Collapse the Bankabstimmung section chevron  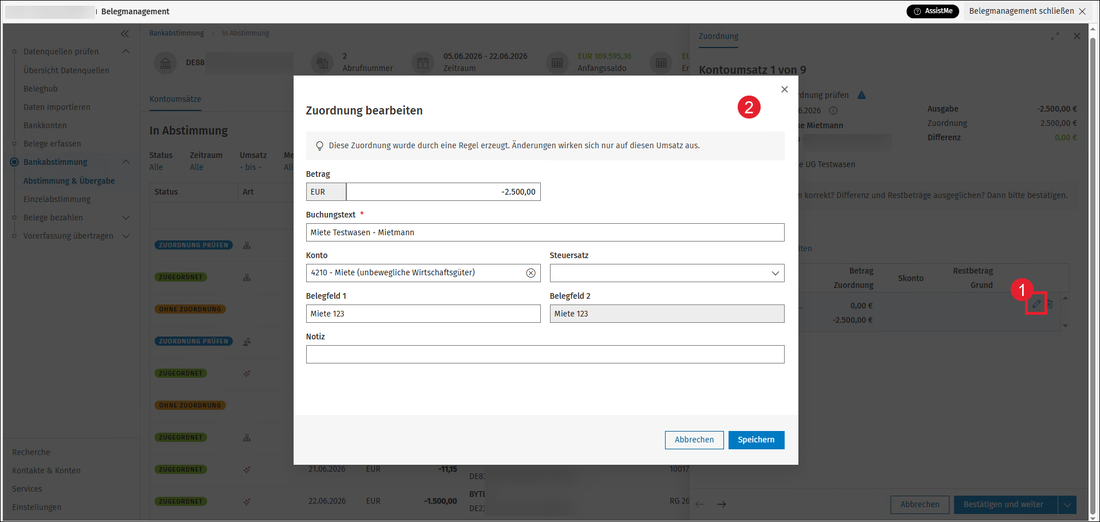point(126,162)
